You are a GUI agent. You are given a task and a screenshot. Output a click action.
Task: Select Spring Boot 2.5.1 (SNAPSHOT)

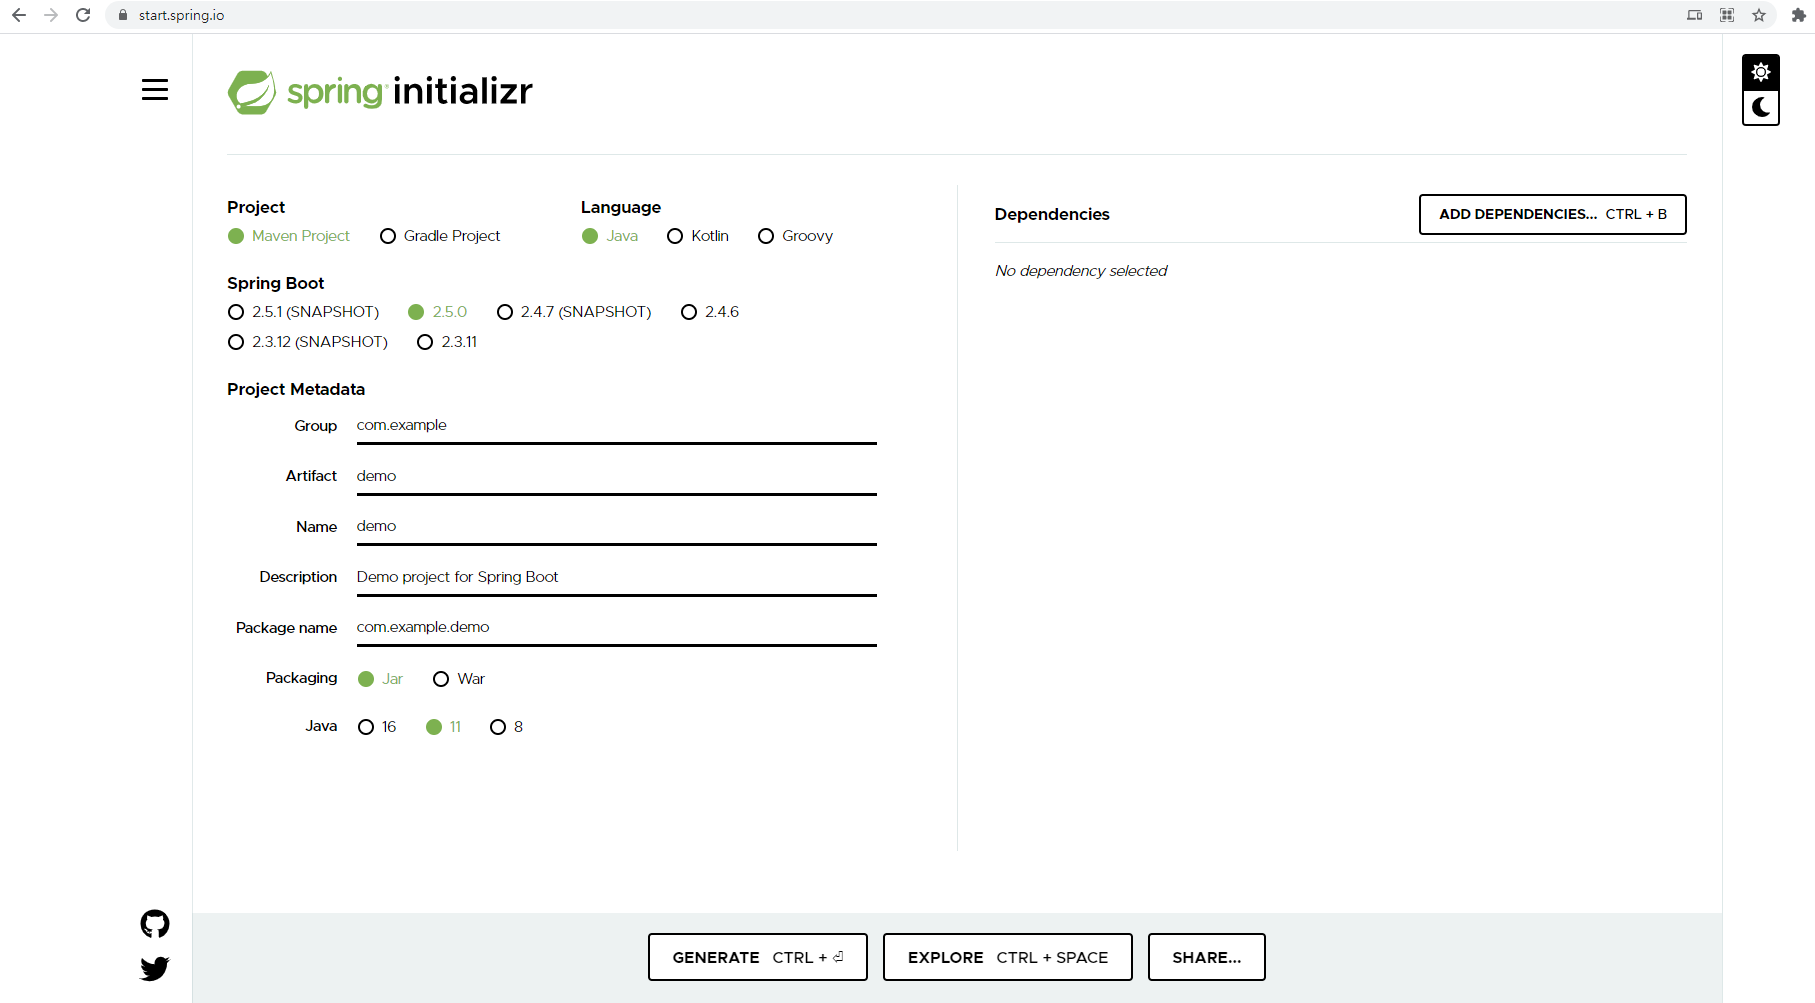(304, 312)
